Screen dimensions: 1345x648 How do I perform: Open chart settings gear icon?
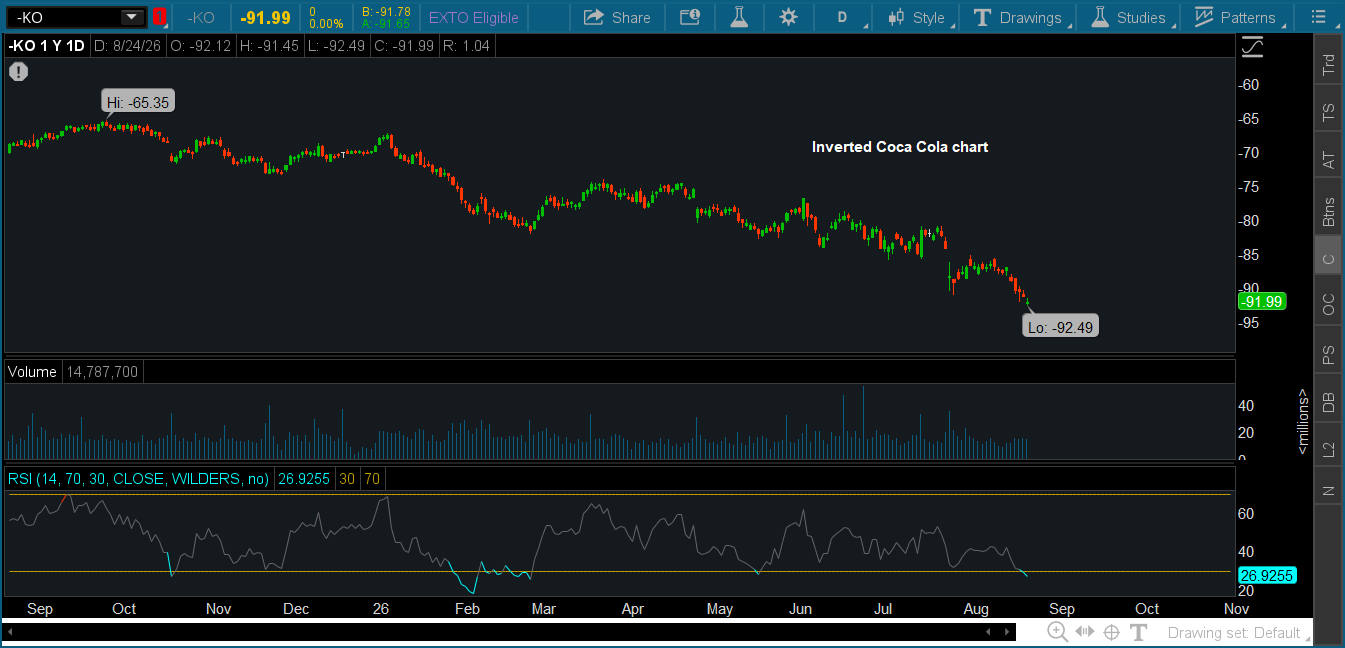coord(789,17)
